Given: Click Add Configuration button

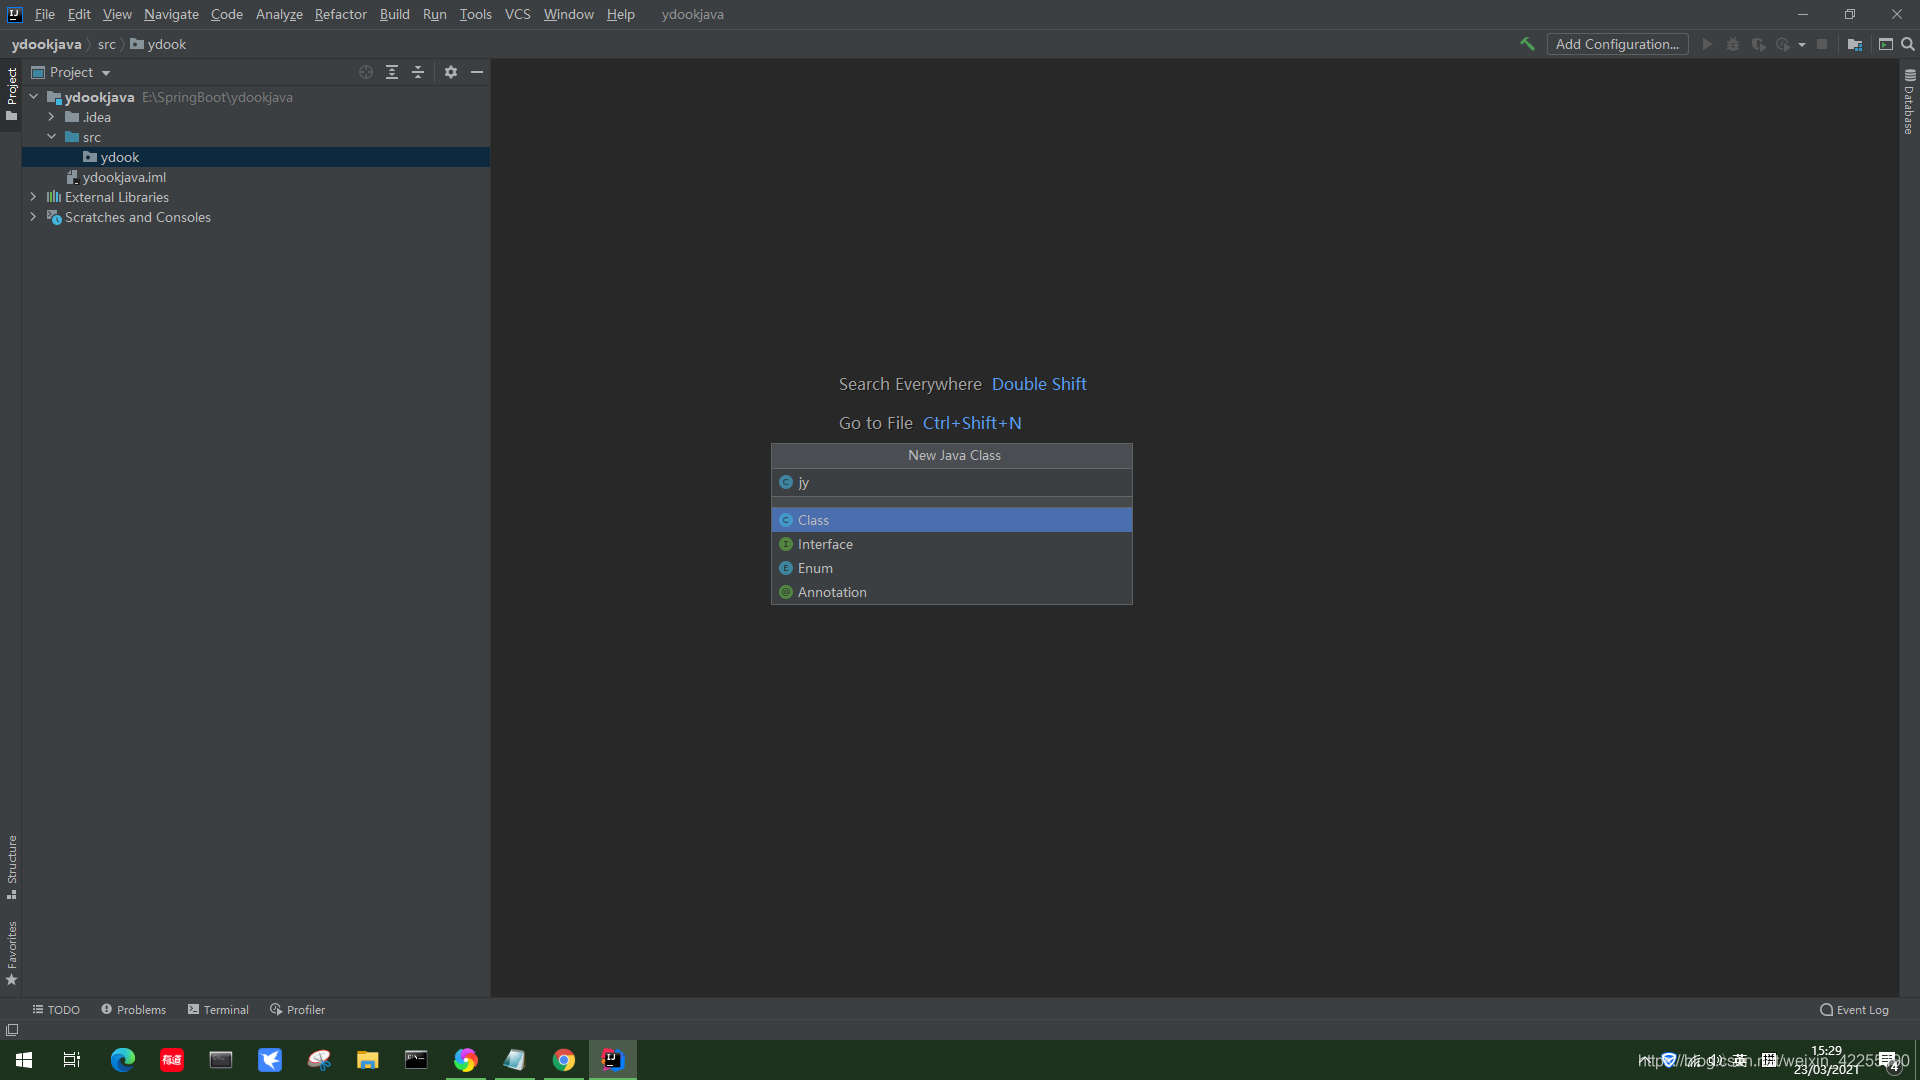Looking at the screenshot, I should point(1617,44).
